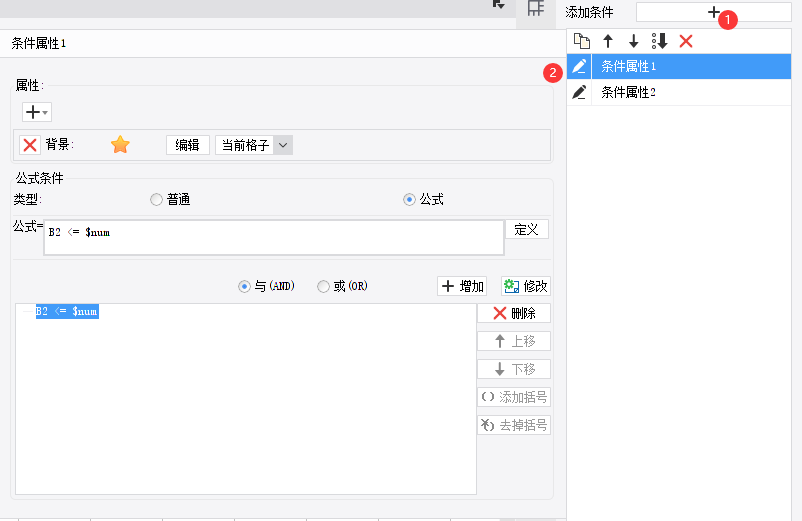Select 条件属性1 in the condition list
Viewport: 802px width, 521px height.
click(x=691, y=66)
